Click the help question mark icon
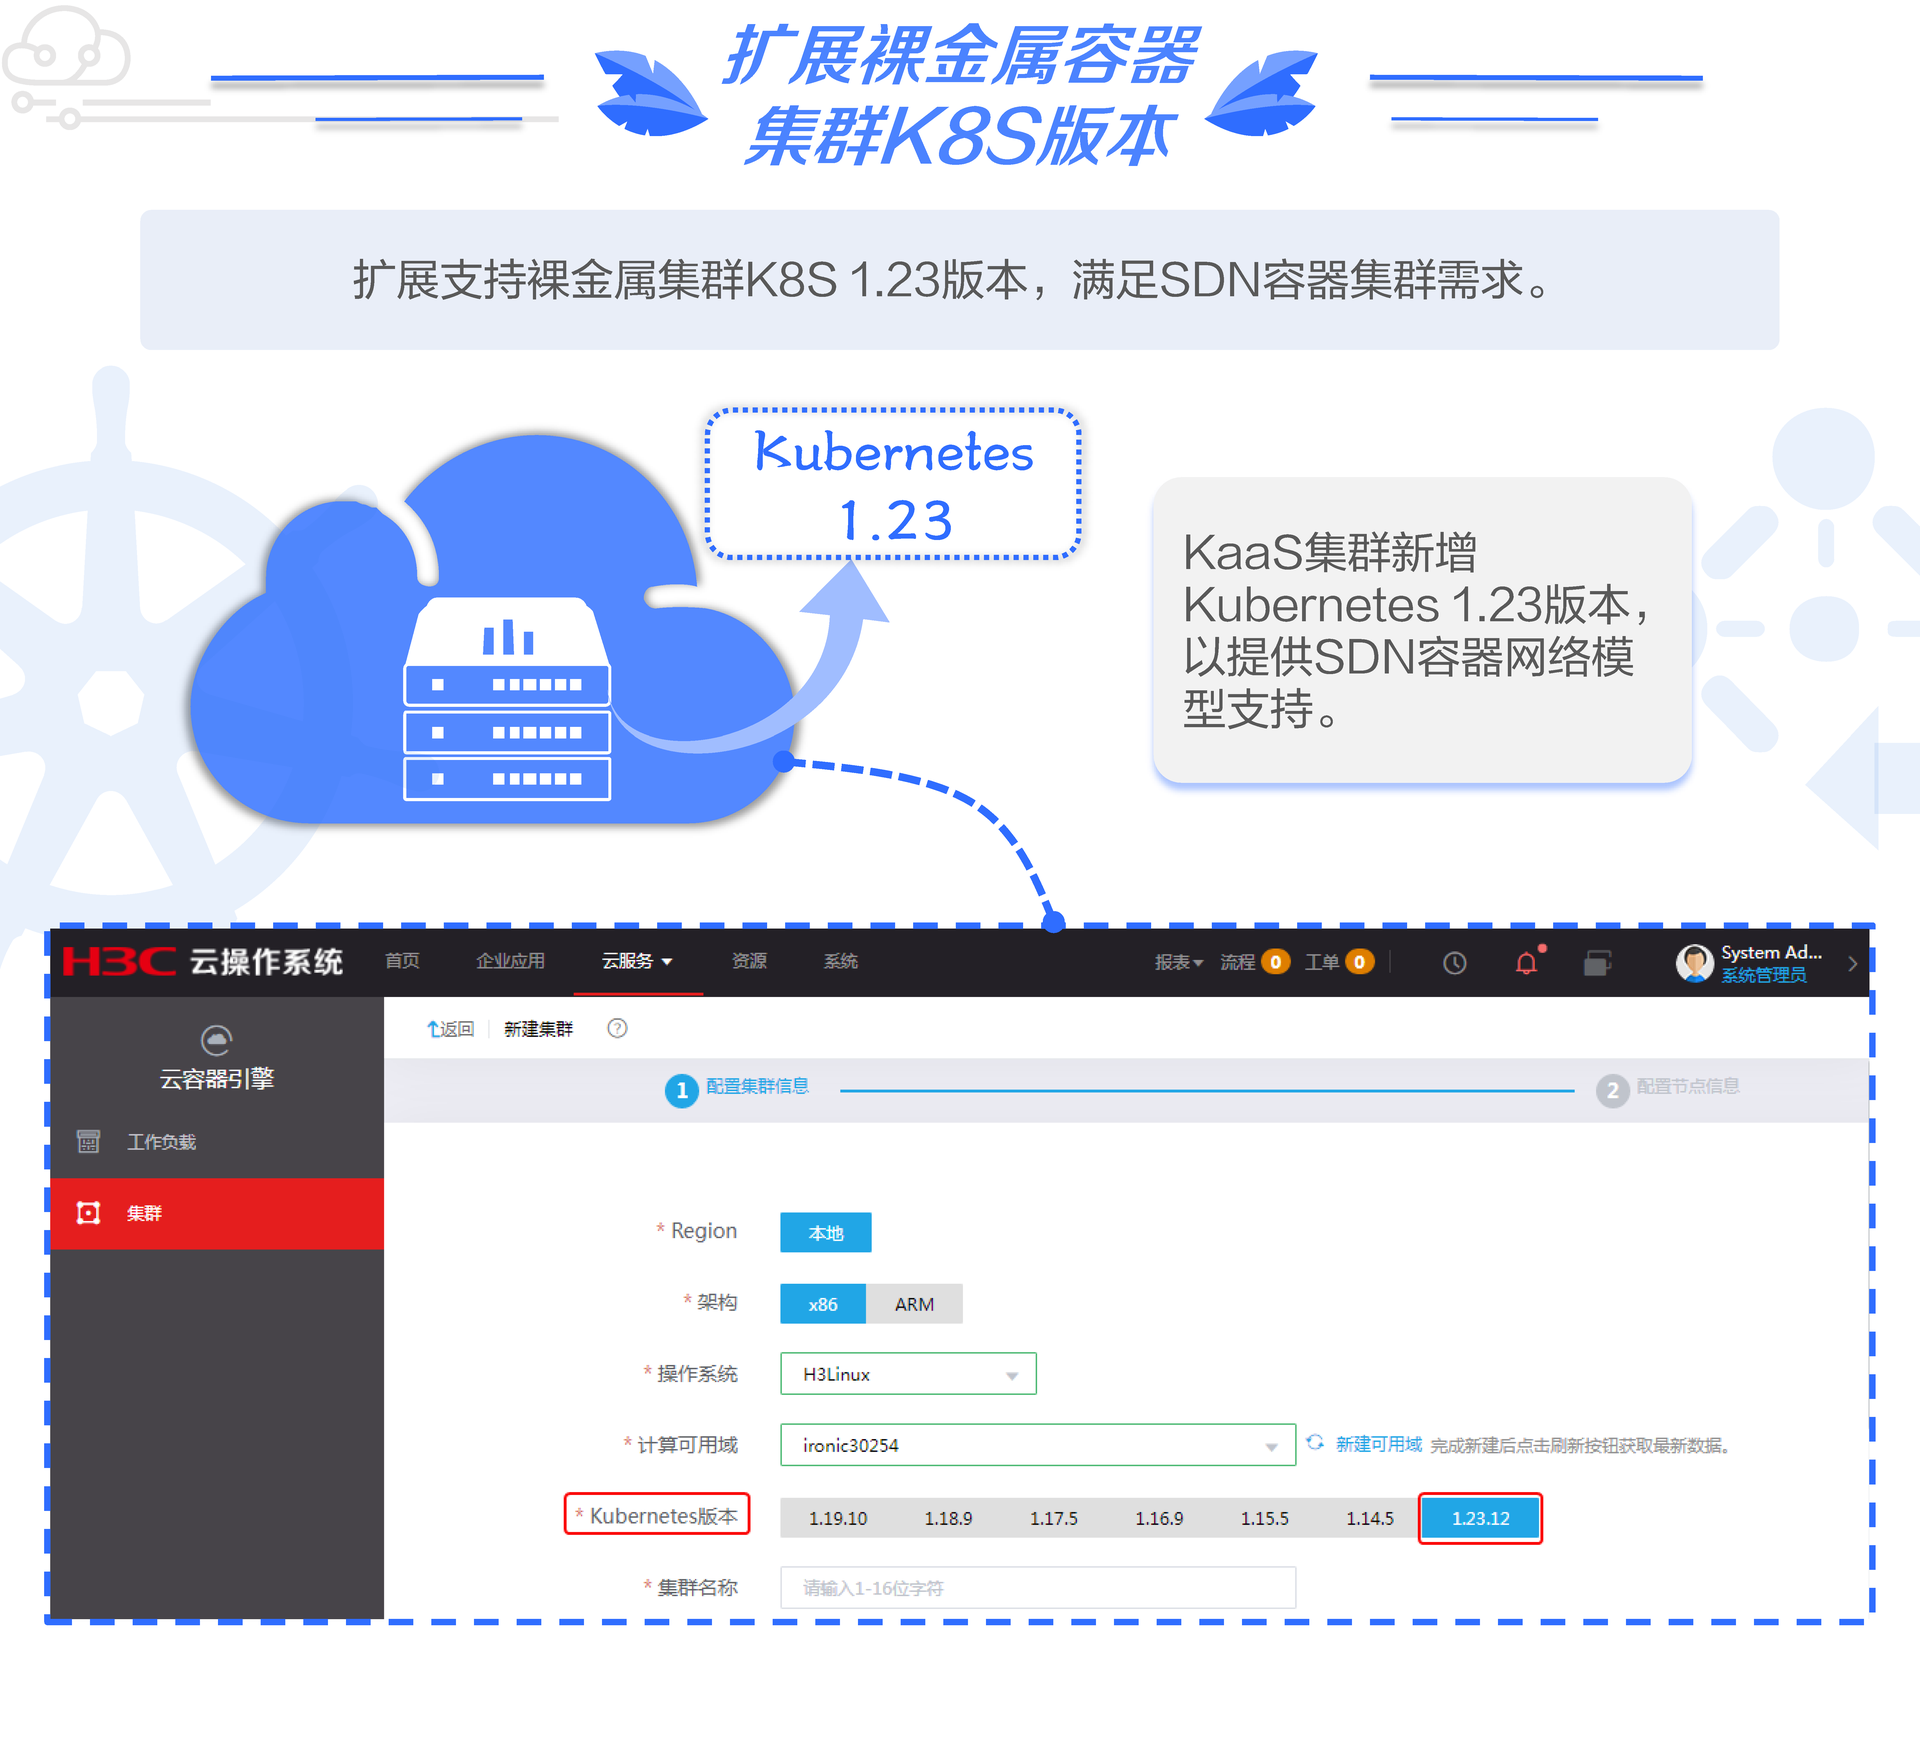1920x1757 pixels. coord(617,1028)
